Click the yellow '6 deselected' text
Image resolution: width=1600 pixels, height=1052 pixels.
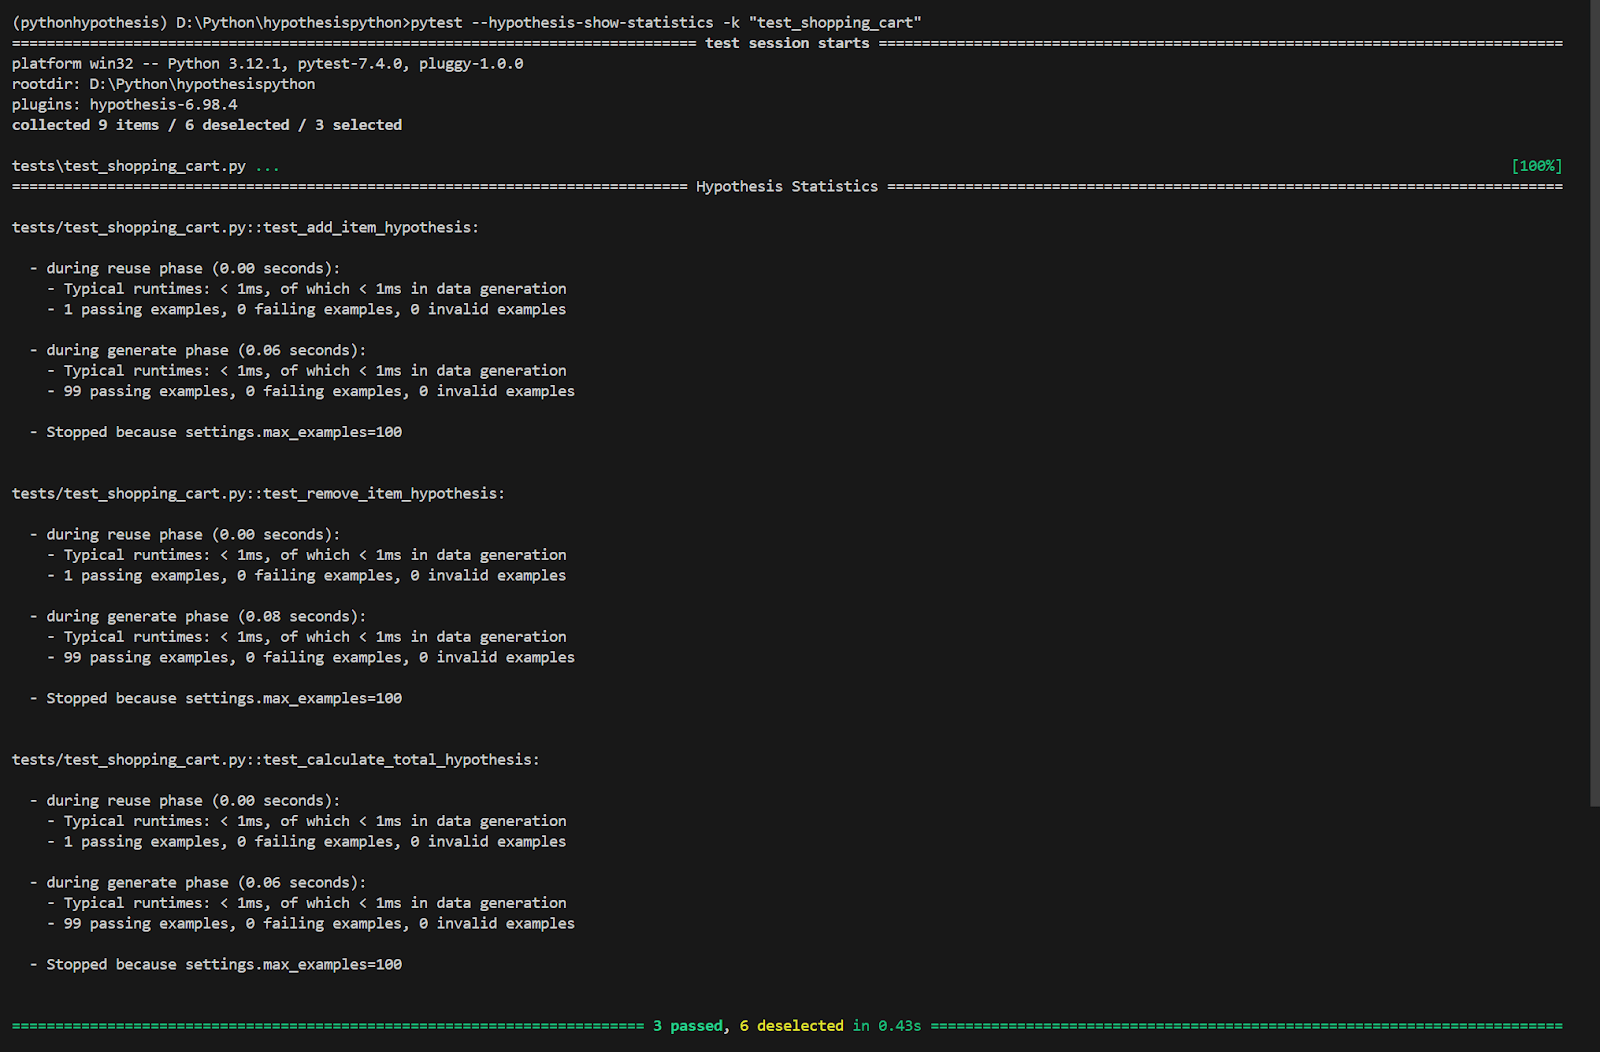791,1026
